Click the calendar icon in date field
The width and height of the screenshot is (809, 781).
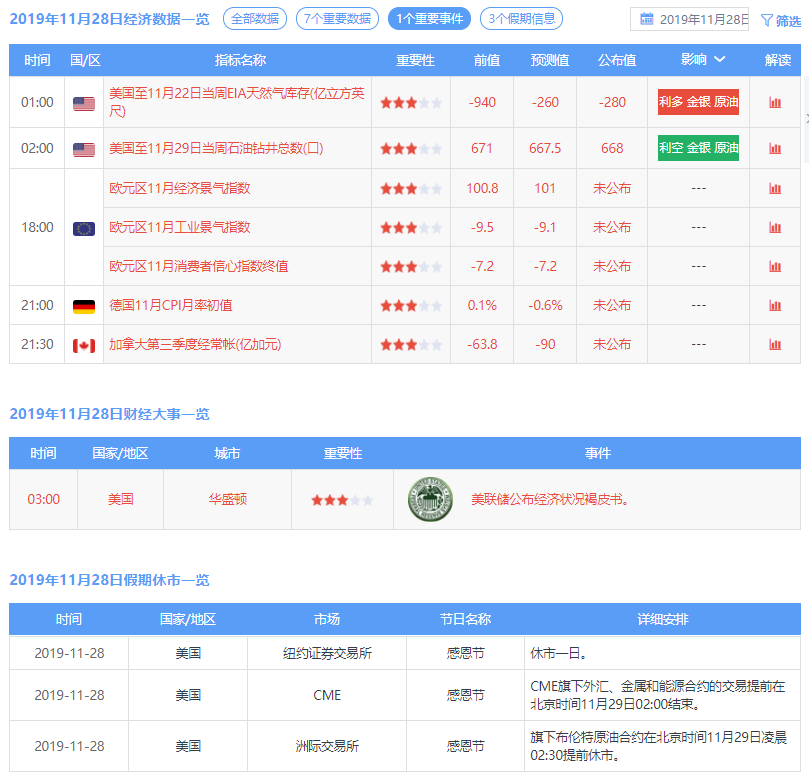tap(646, 19)
